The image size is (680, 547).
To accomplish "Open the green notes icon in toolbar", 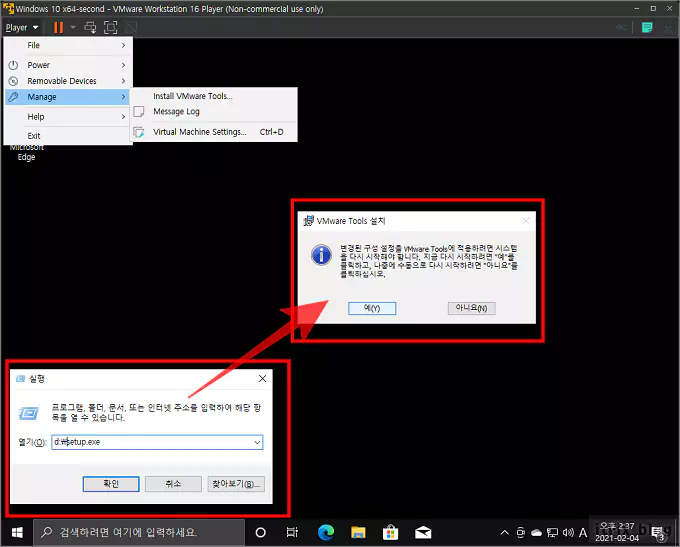I will [x=647, y=28].
